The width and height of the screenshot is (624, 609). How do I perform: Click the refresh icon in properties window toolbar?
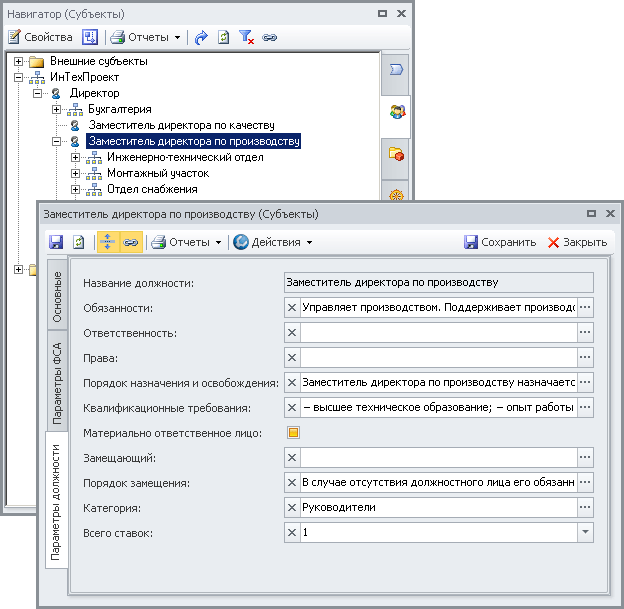(77, 242)
